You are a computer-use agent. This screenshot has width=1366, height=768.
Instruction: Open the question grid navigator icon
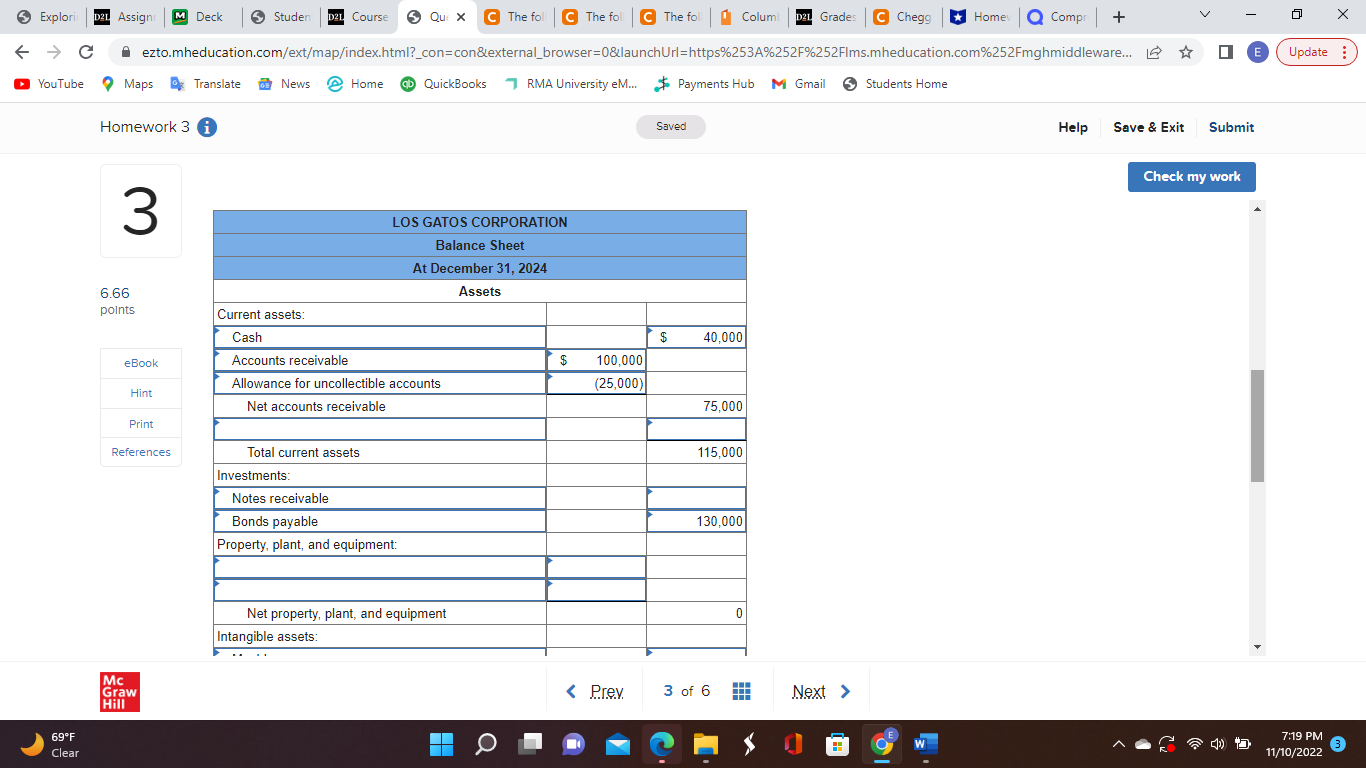click(x=741, y=692)
